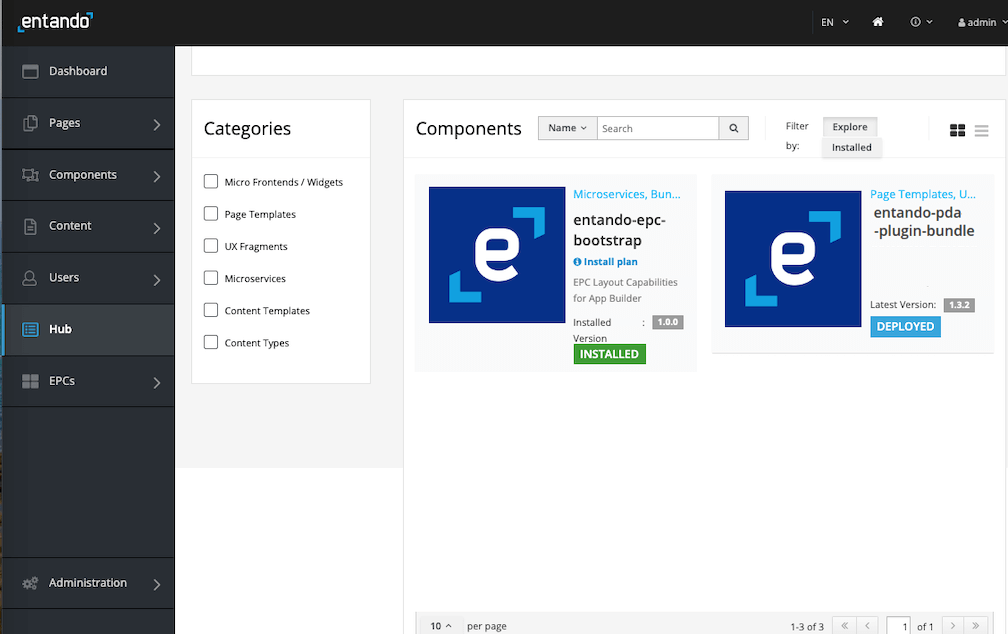Open the admin account dropdown
Screen dimensions: 1008x634
tap(977, 21)
